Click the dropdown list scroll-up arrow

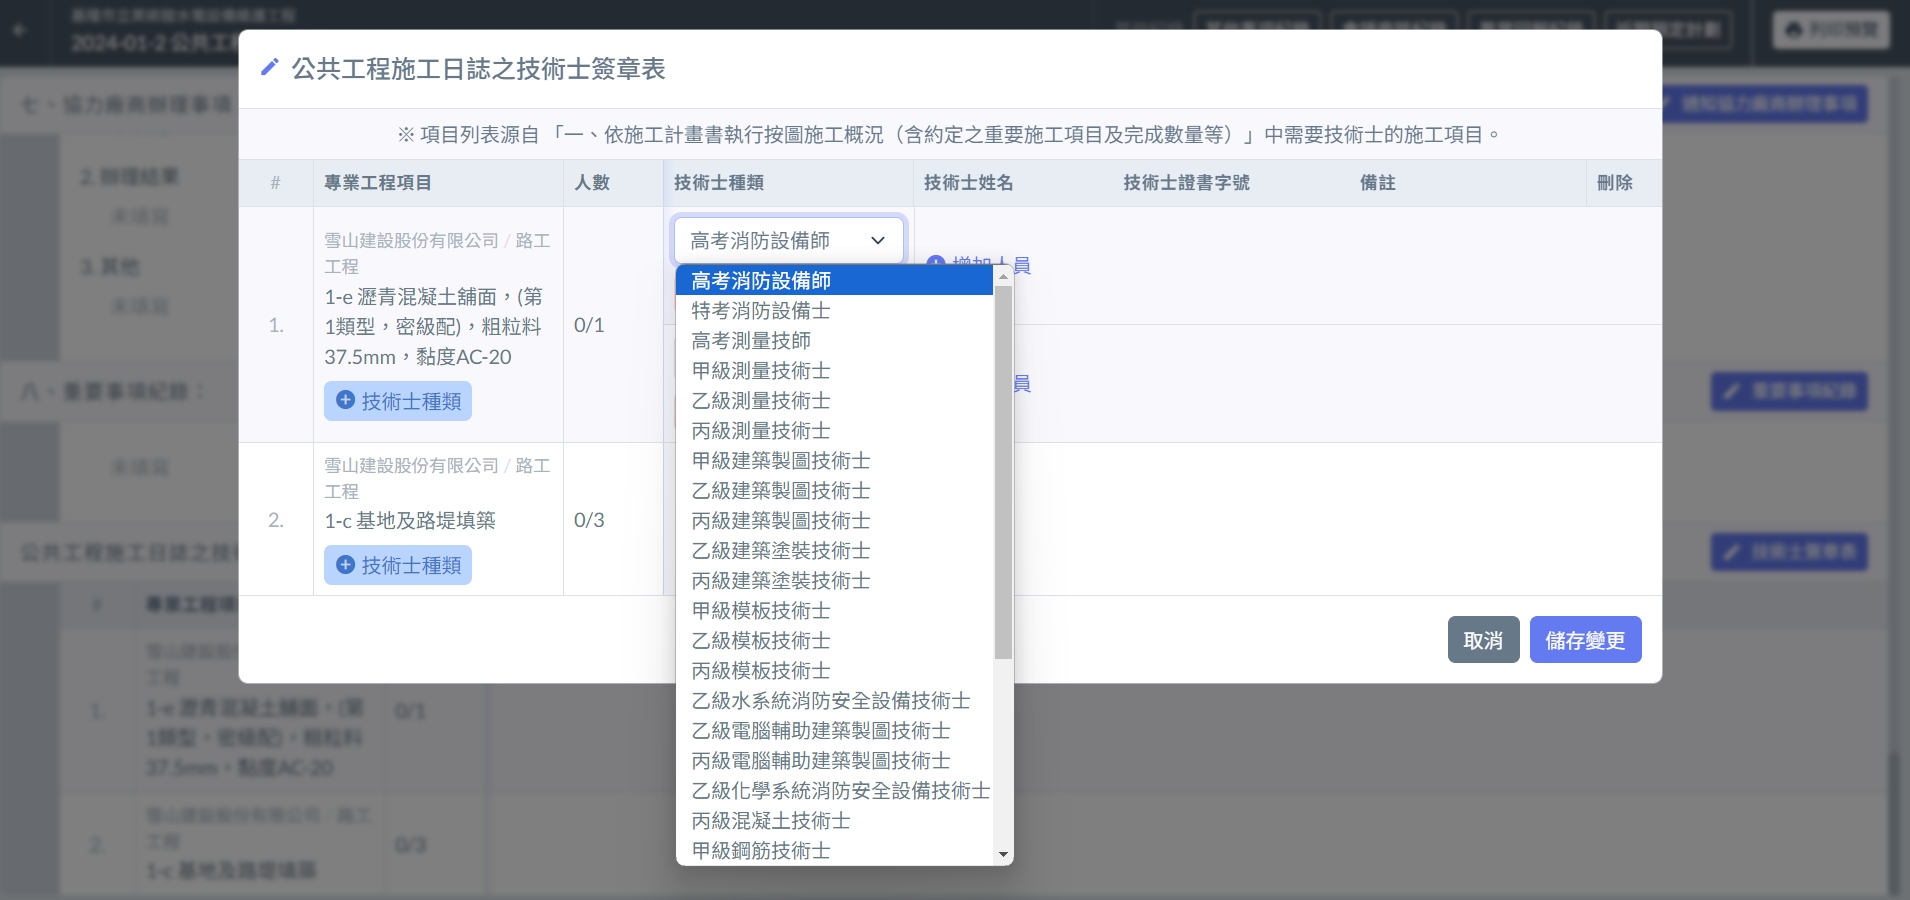point(1003,276)
